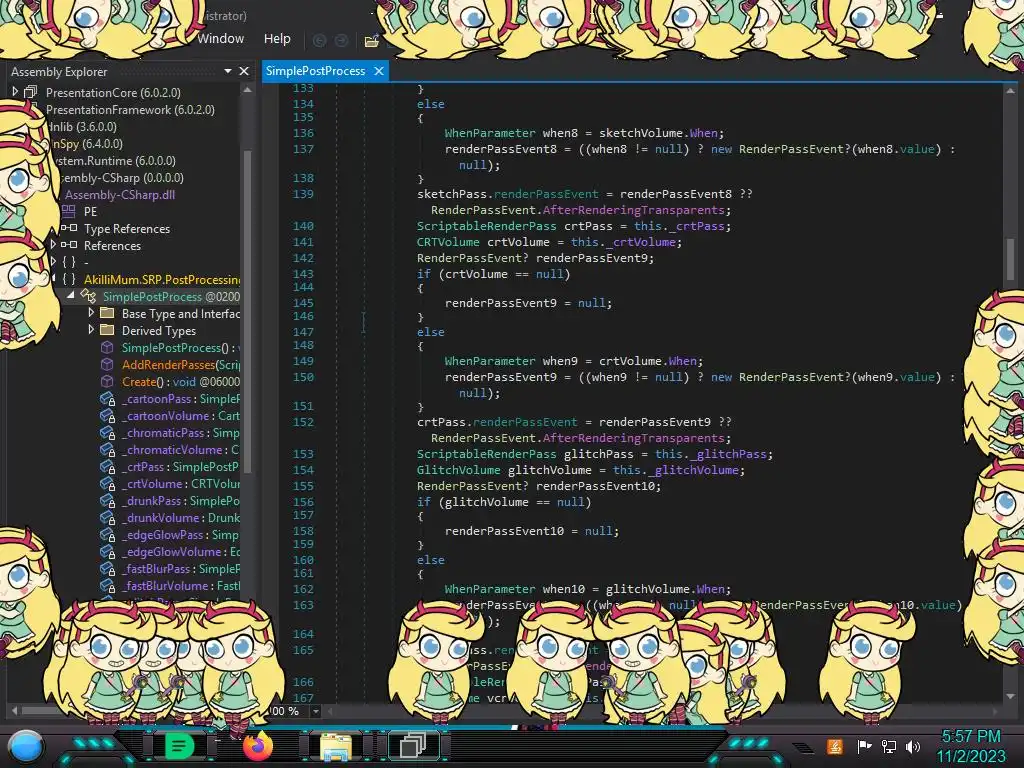Click the Base Type and Interfaces folder icon

click(107, 313)
